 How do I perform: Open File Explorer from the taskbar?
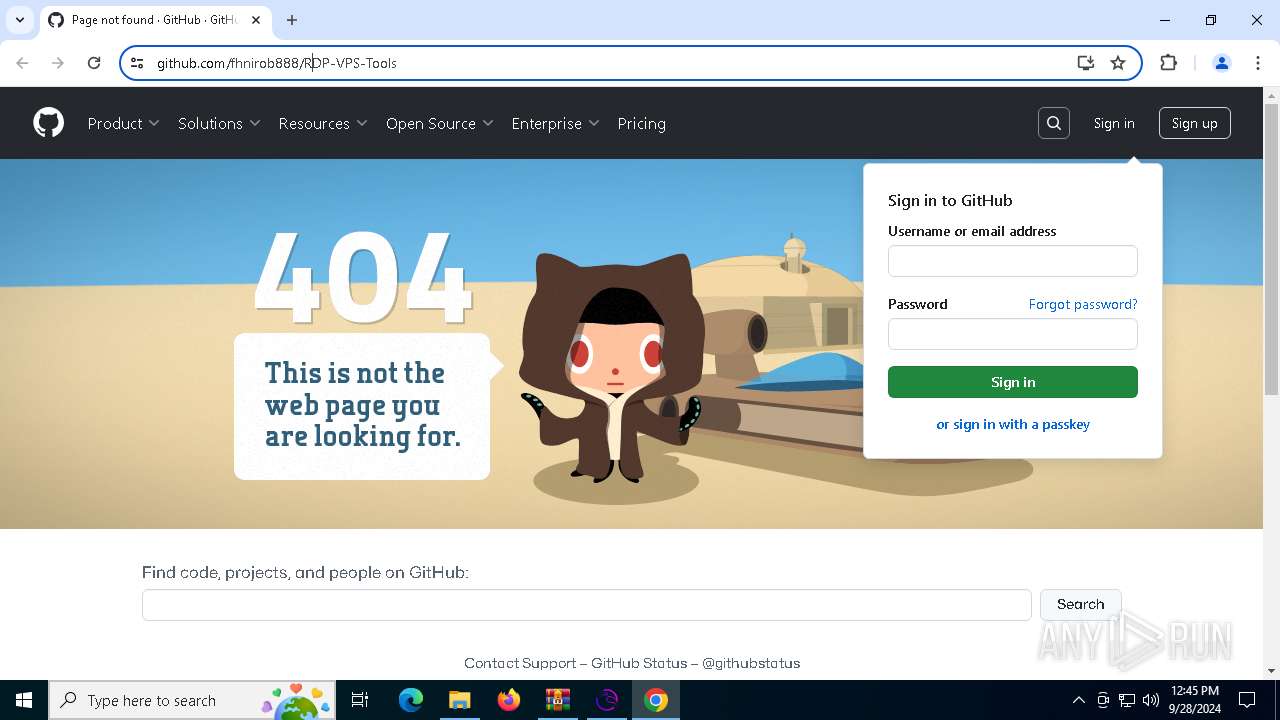pyautogui.click(x=459, y=700)
